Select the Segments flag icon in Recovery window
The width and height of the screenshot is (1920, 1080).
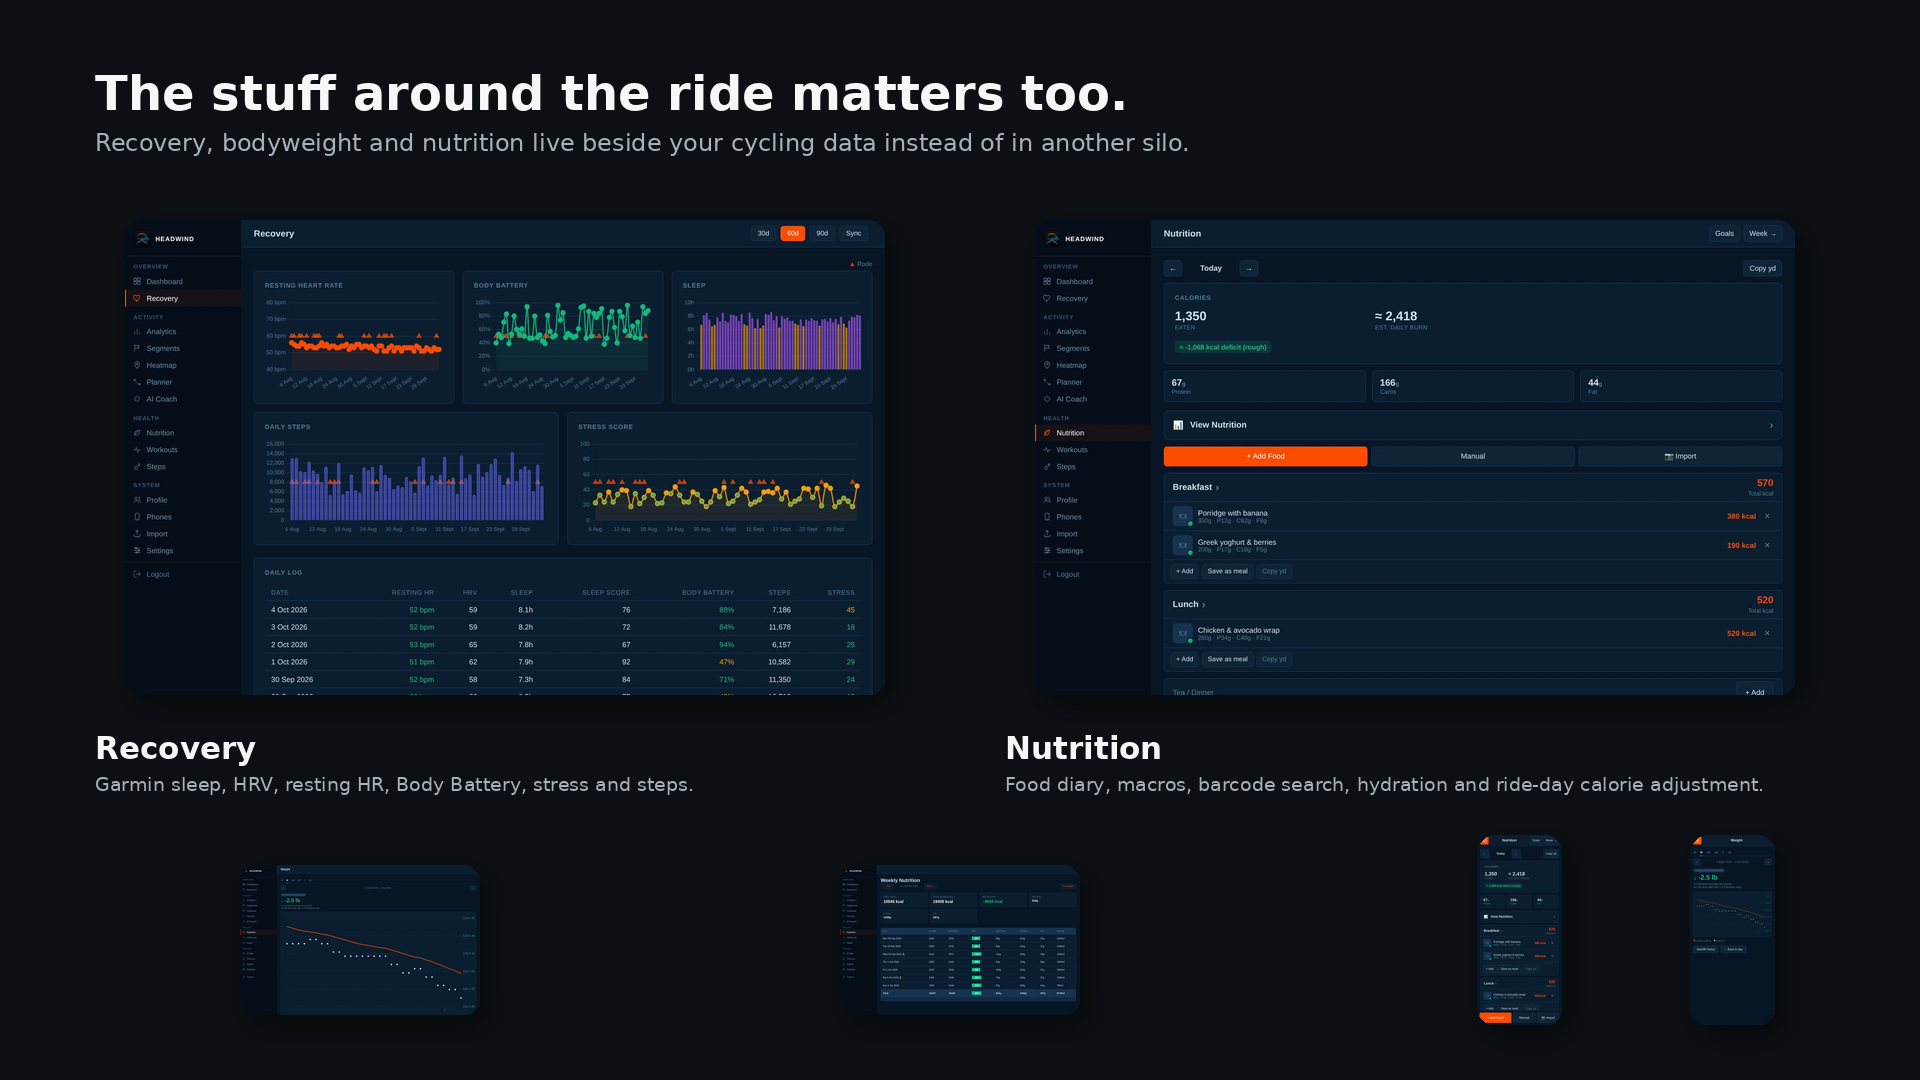tap(137, 349)
